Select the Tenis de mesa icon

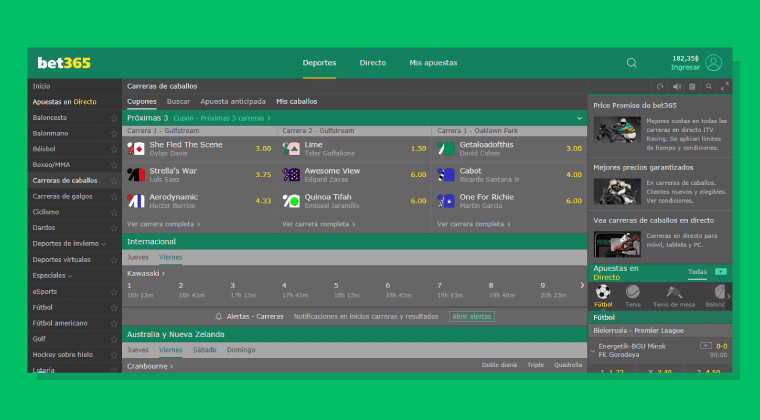pyautogui.click(x=674, y=293)
